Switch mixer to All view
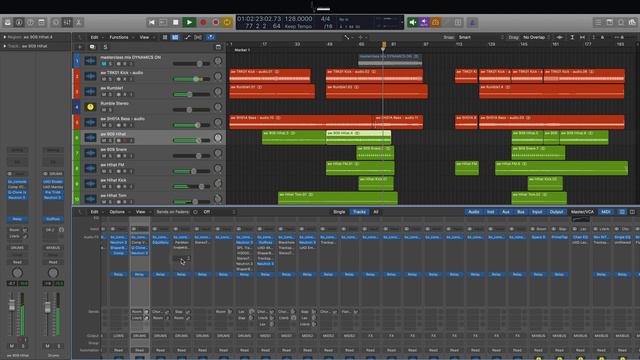 [376, 212]
